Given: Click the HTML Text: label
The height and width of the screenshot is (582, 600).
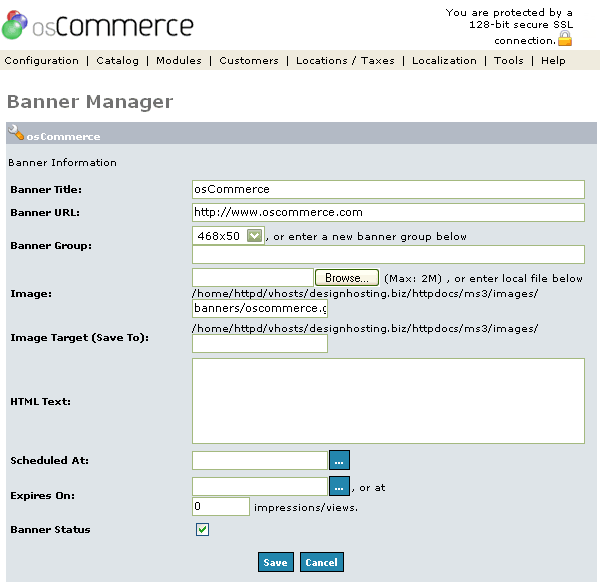Looking at the screenshot, I should [x=41, y=401].
